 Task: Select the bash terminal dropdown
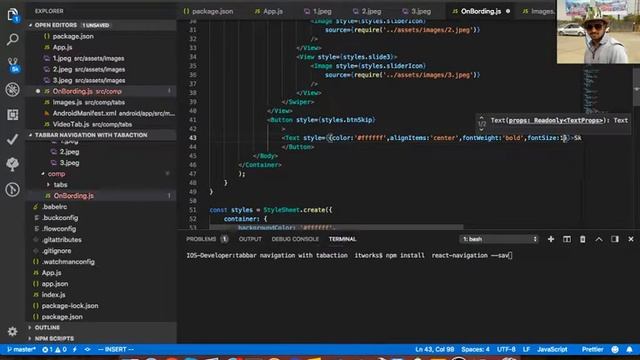pos(499,239)
